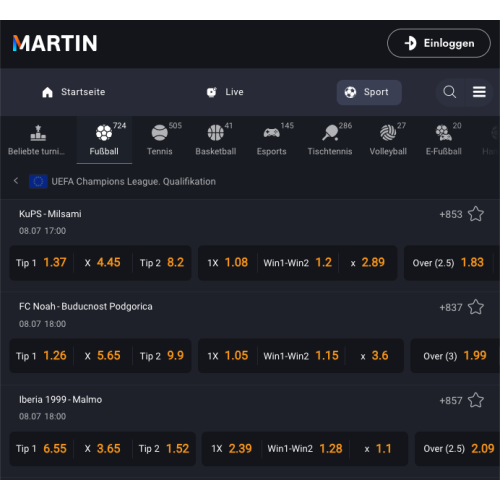Select the Esports gamepad icon
This screenshot has height=500, width=500.
coord(271,133)
